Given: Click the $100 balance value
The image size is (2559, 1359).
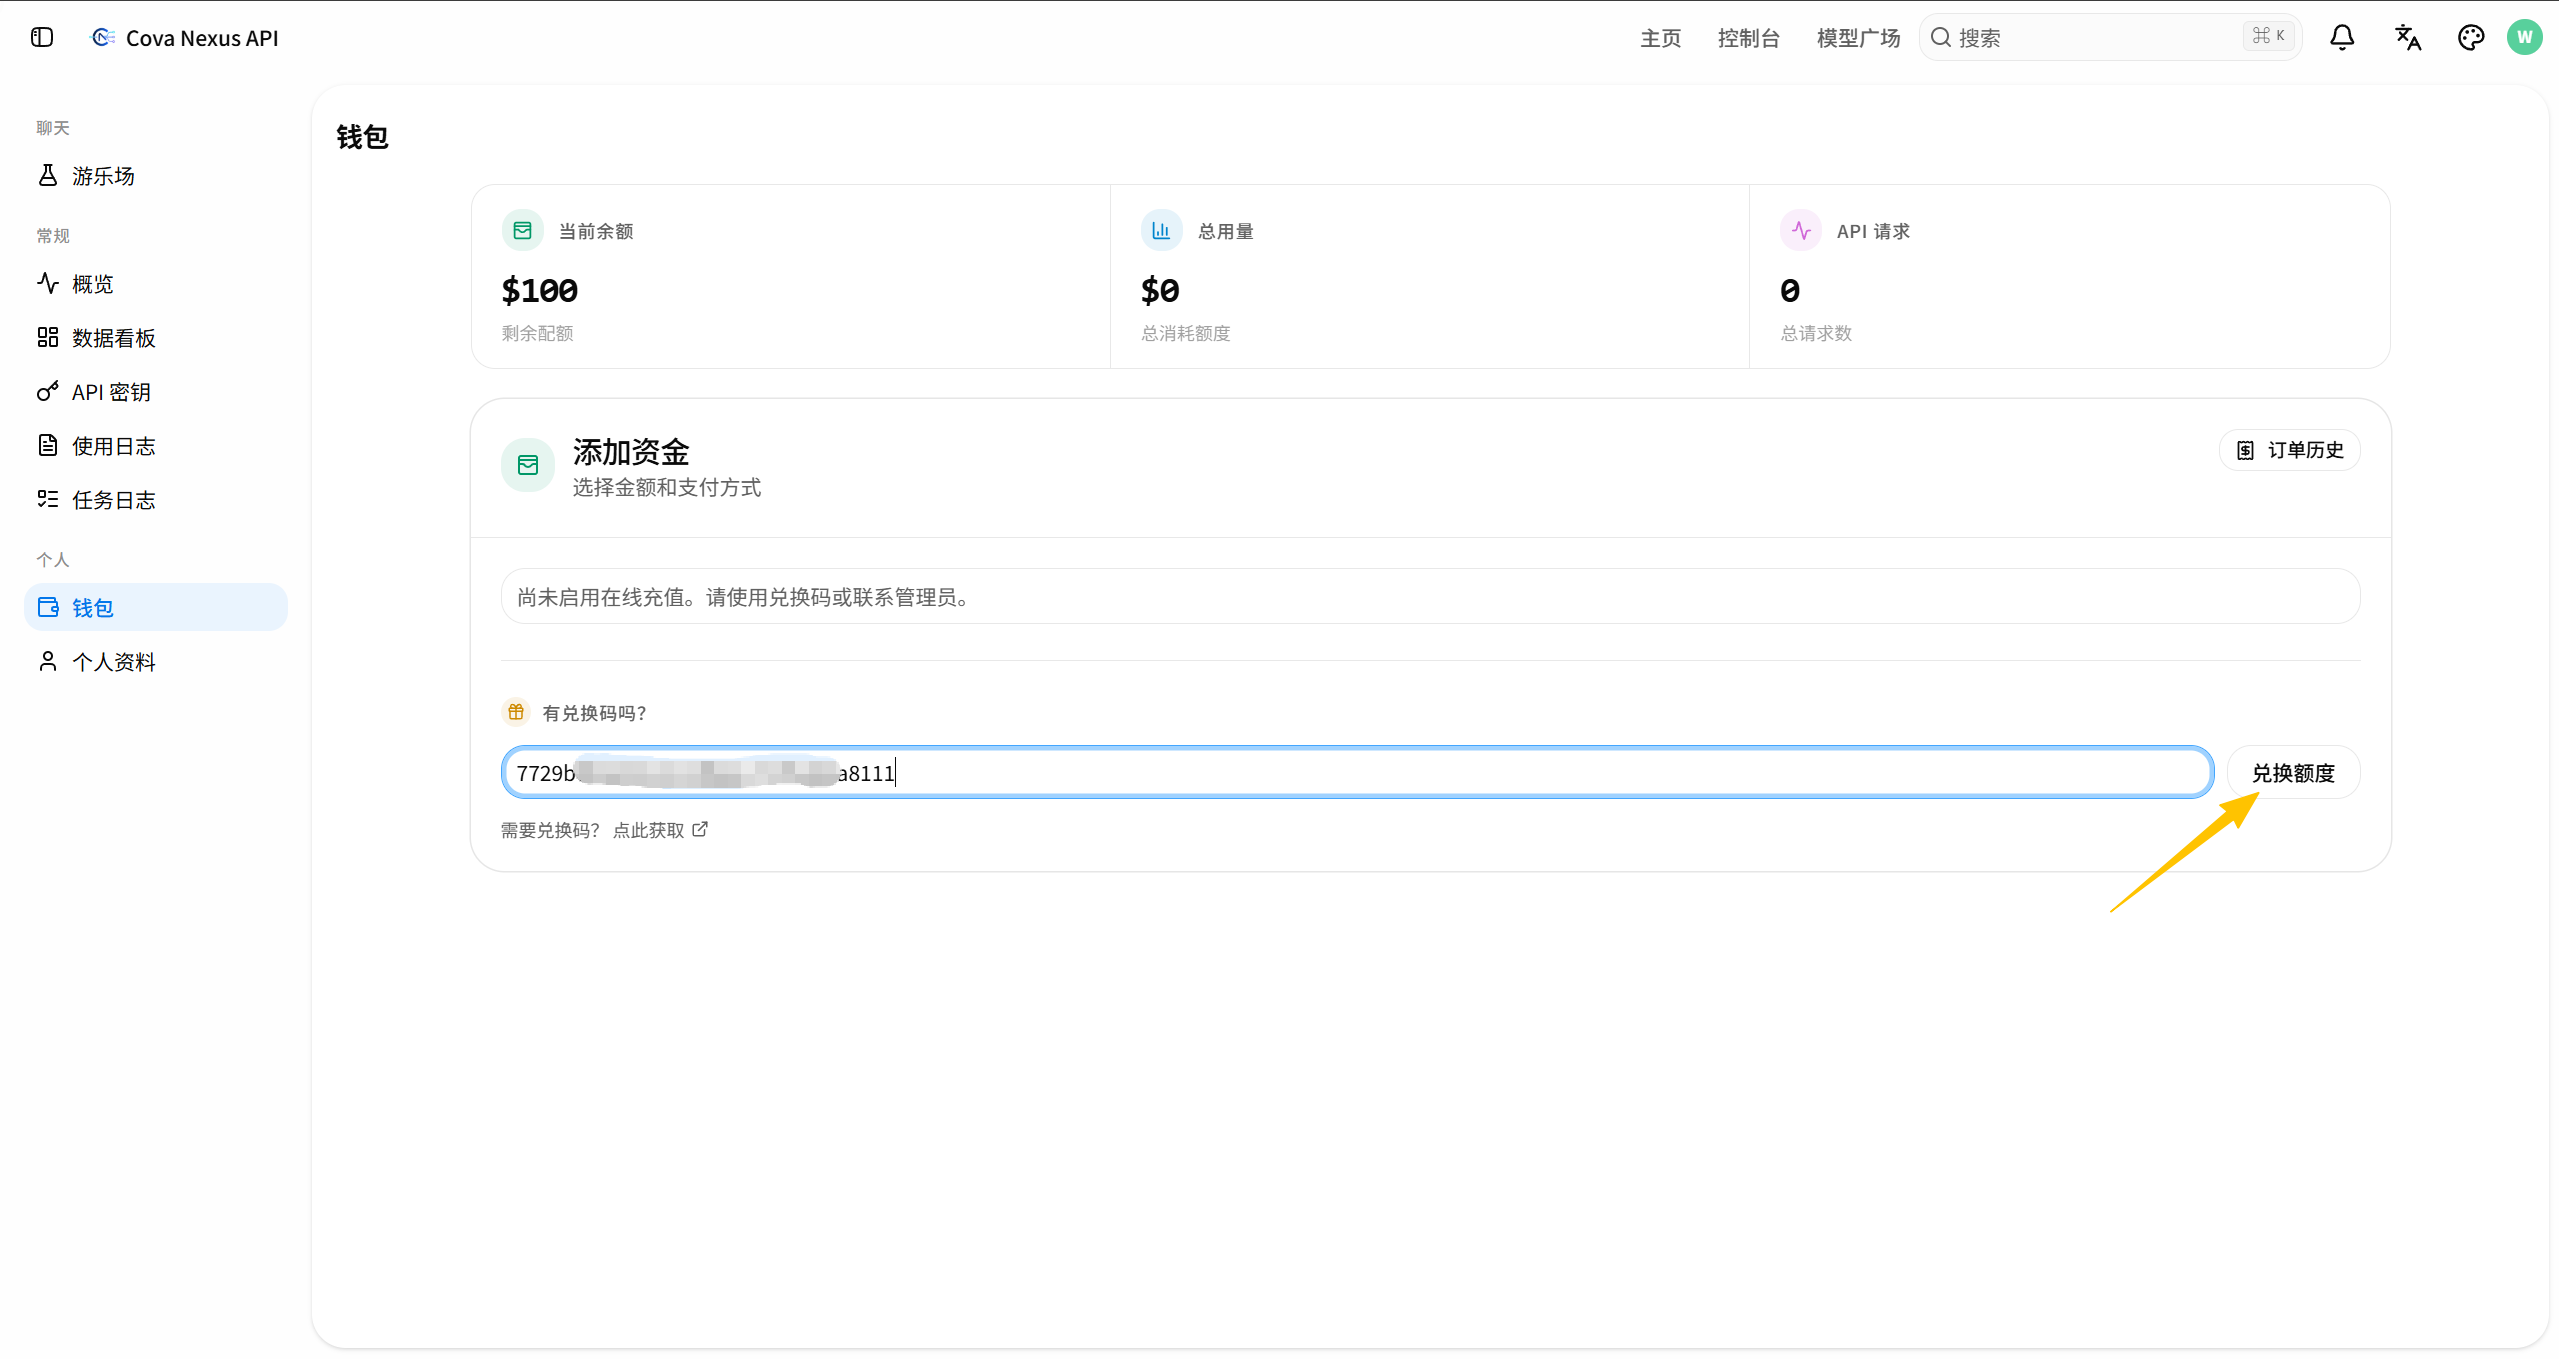Looking at the screenshot, I should (540, 290).
